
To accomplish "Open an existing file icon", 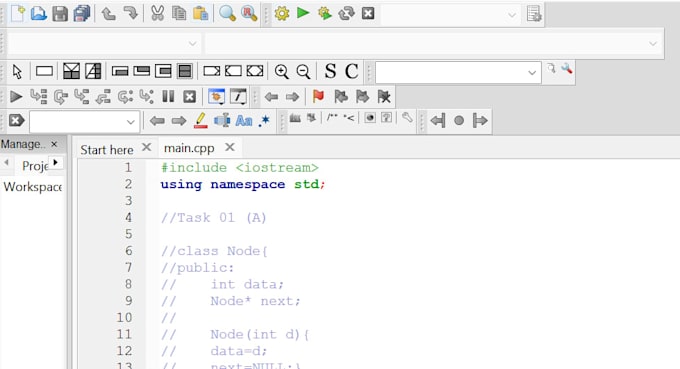I will (39, 14).
